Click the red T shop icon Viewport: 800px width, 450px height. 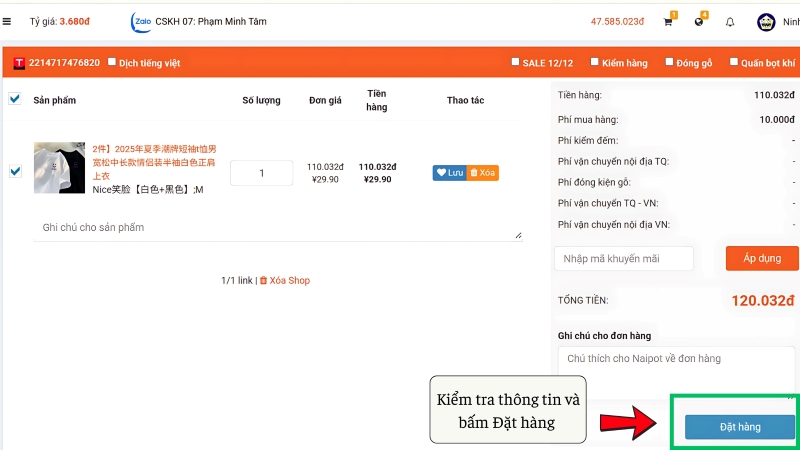(x=18, y=63)
